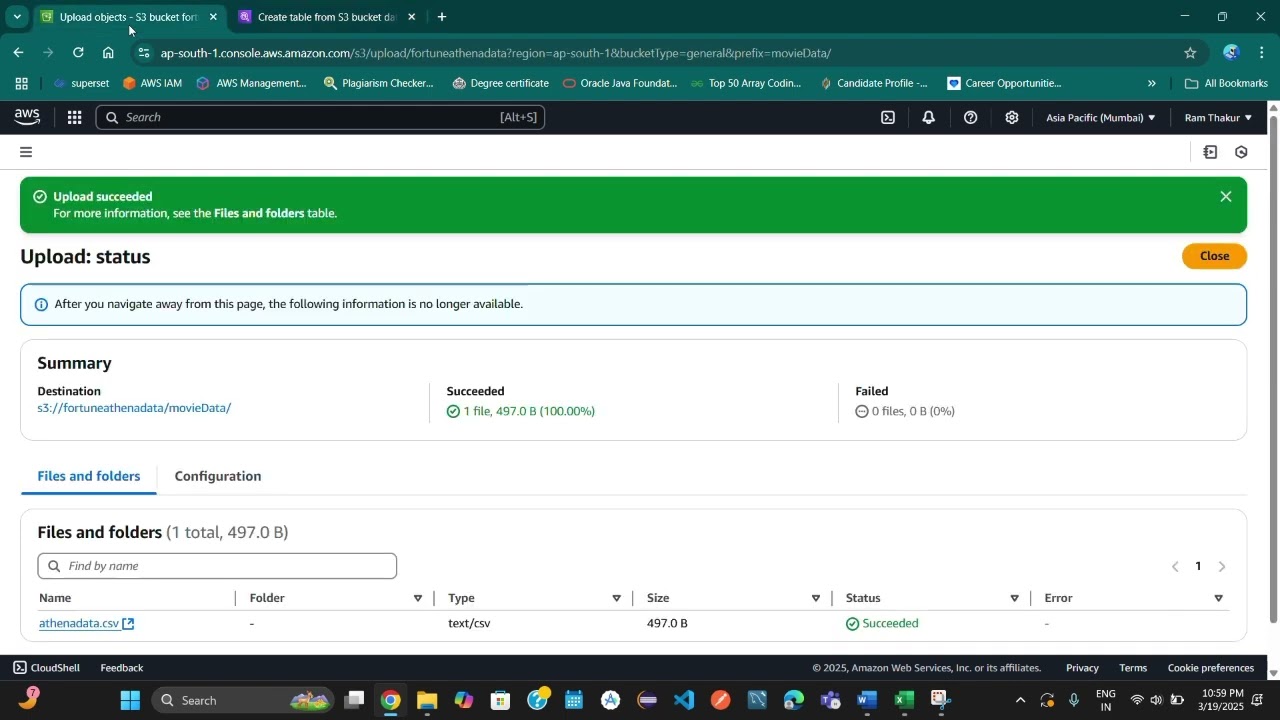
Task: Open the Privacy footer link
Action: 1082,668
